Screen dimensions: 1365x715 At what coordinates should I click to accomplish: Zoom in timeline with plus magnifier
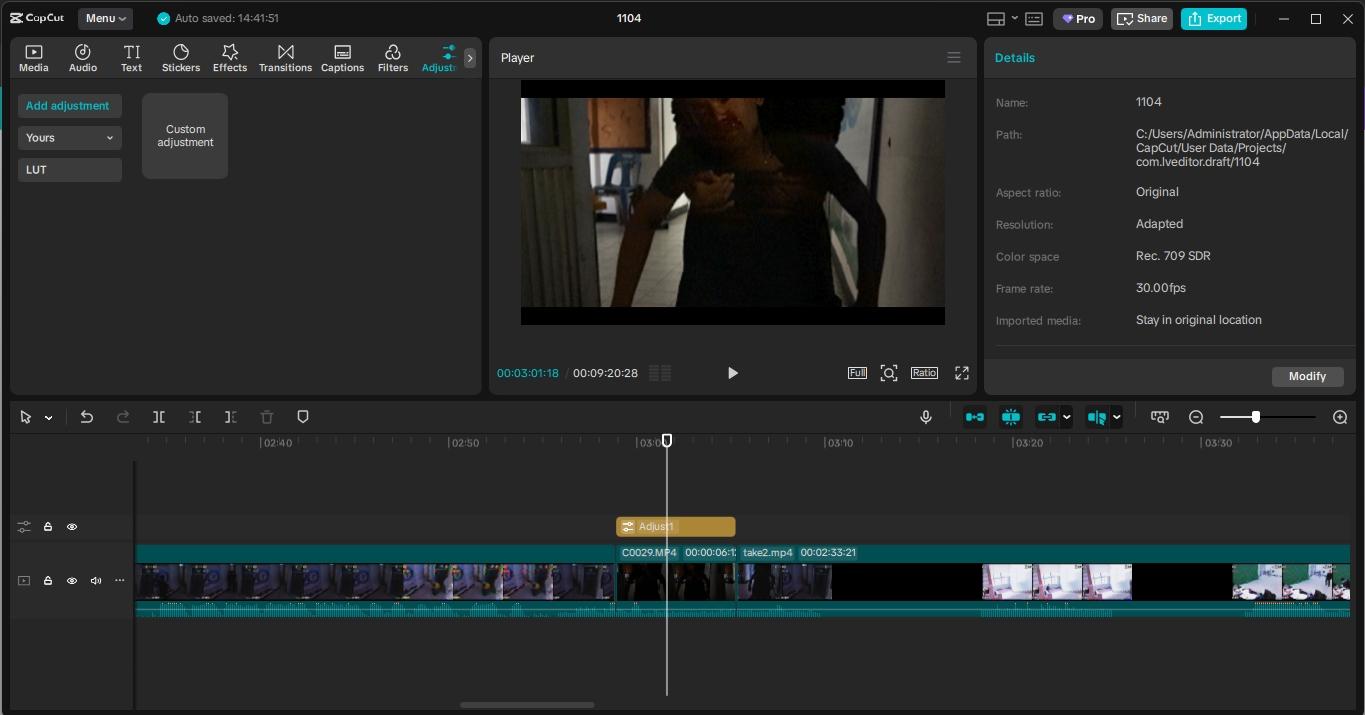[1340, 417]
